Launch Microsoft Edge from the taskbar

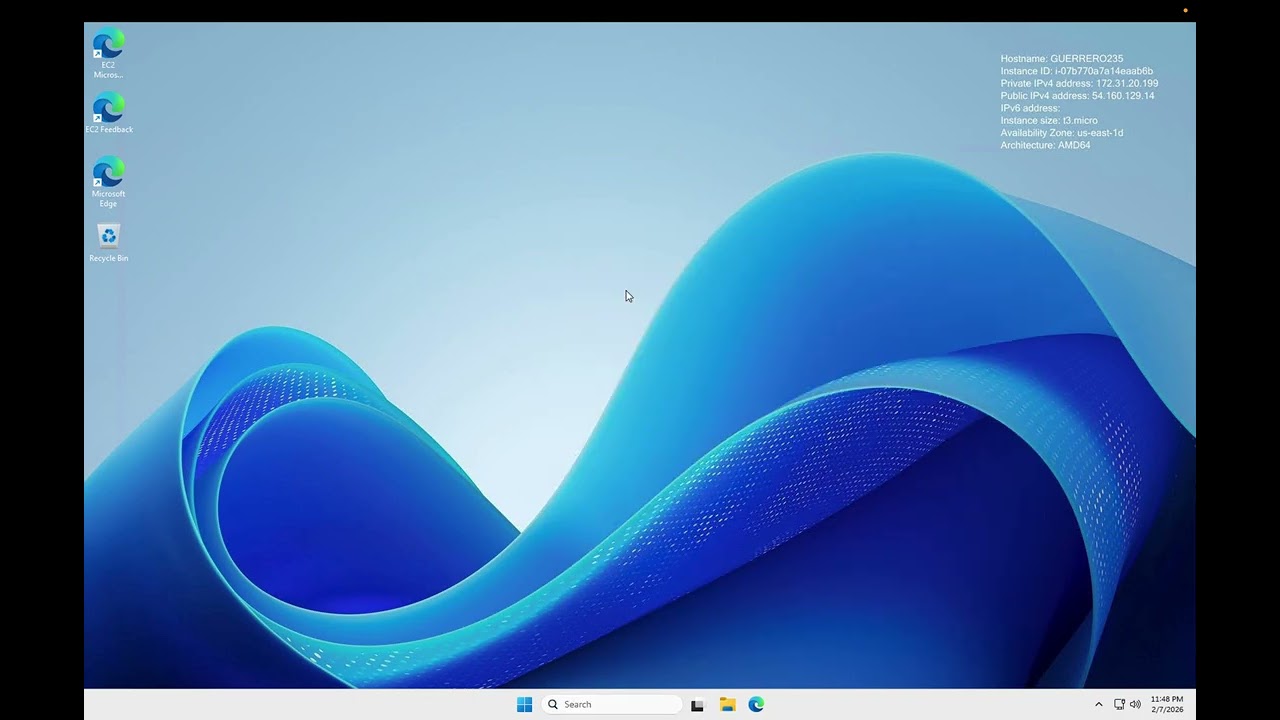(x=756, y=704)
